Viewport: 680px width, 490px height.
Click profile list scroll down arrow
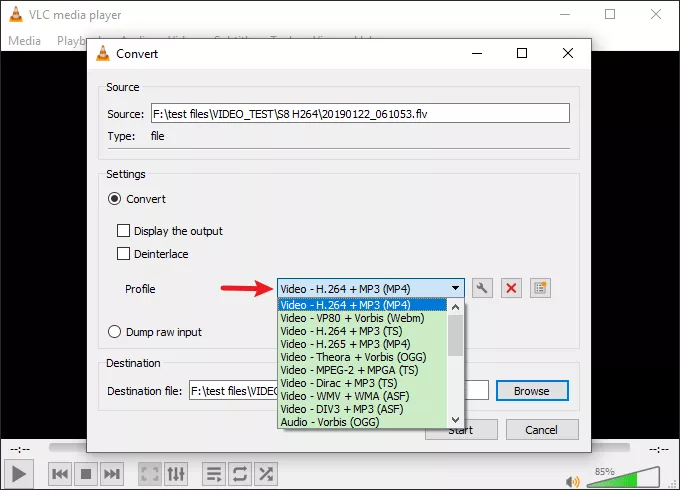(x=455, y=420)
